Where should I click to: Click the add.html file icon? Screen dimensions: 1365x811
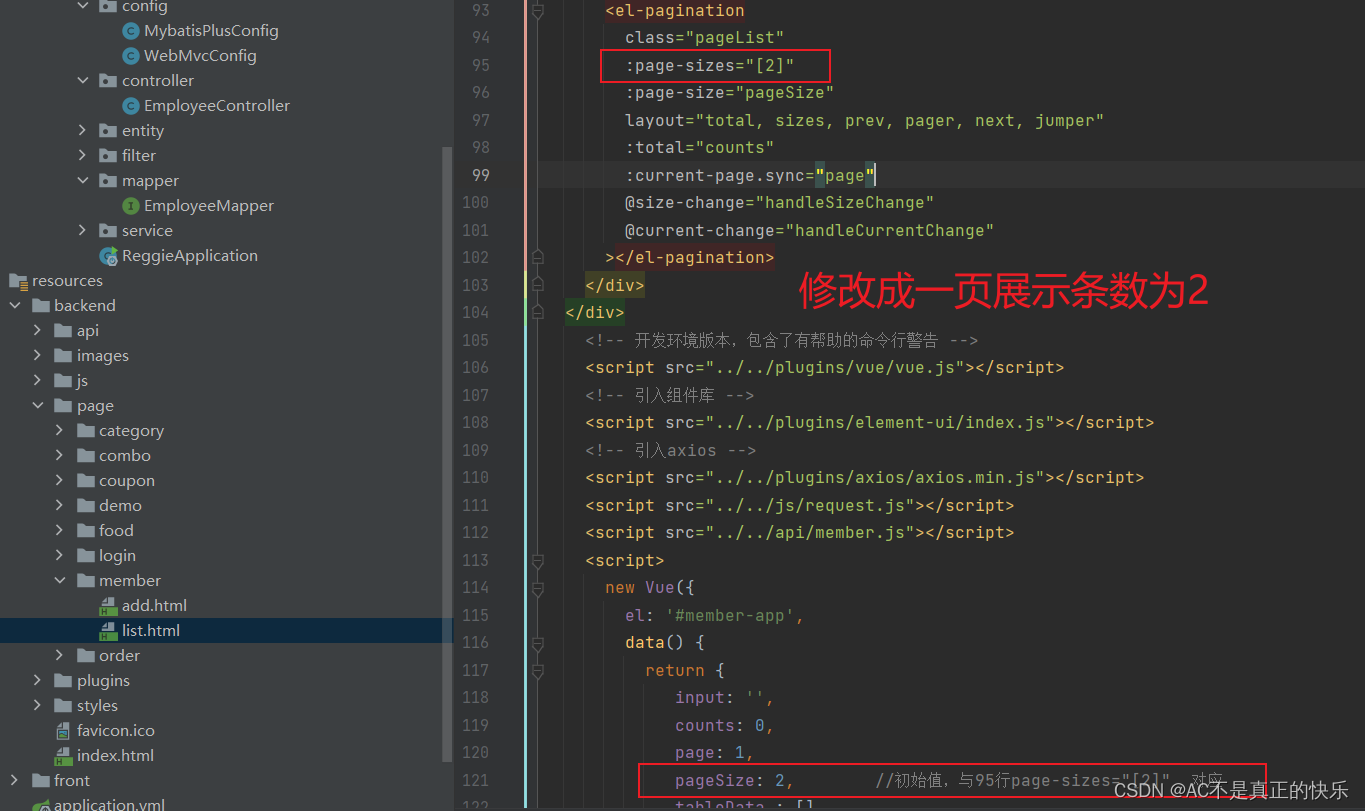coord(108,606)
